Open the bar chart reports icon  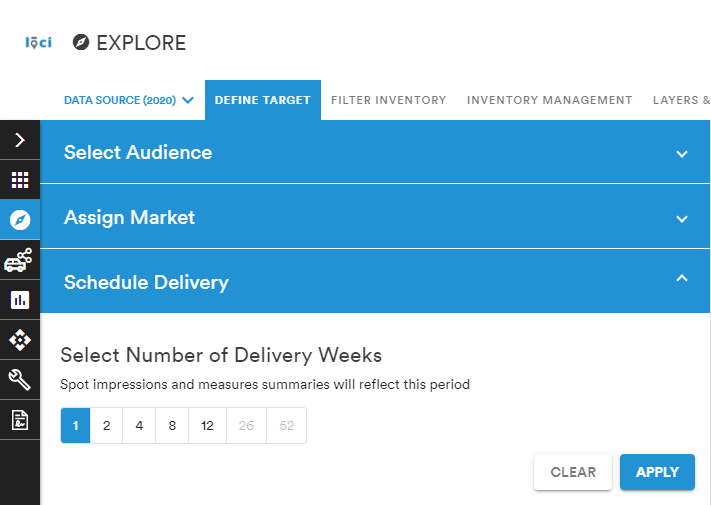pyautogui.click(x=20, y=300)
